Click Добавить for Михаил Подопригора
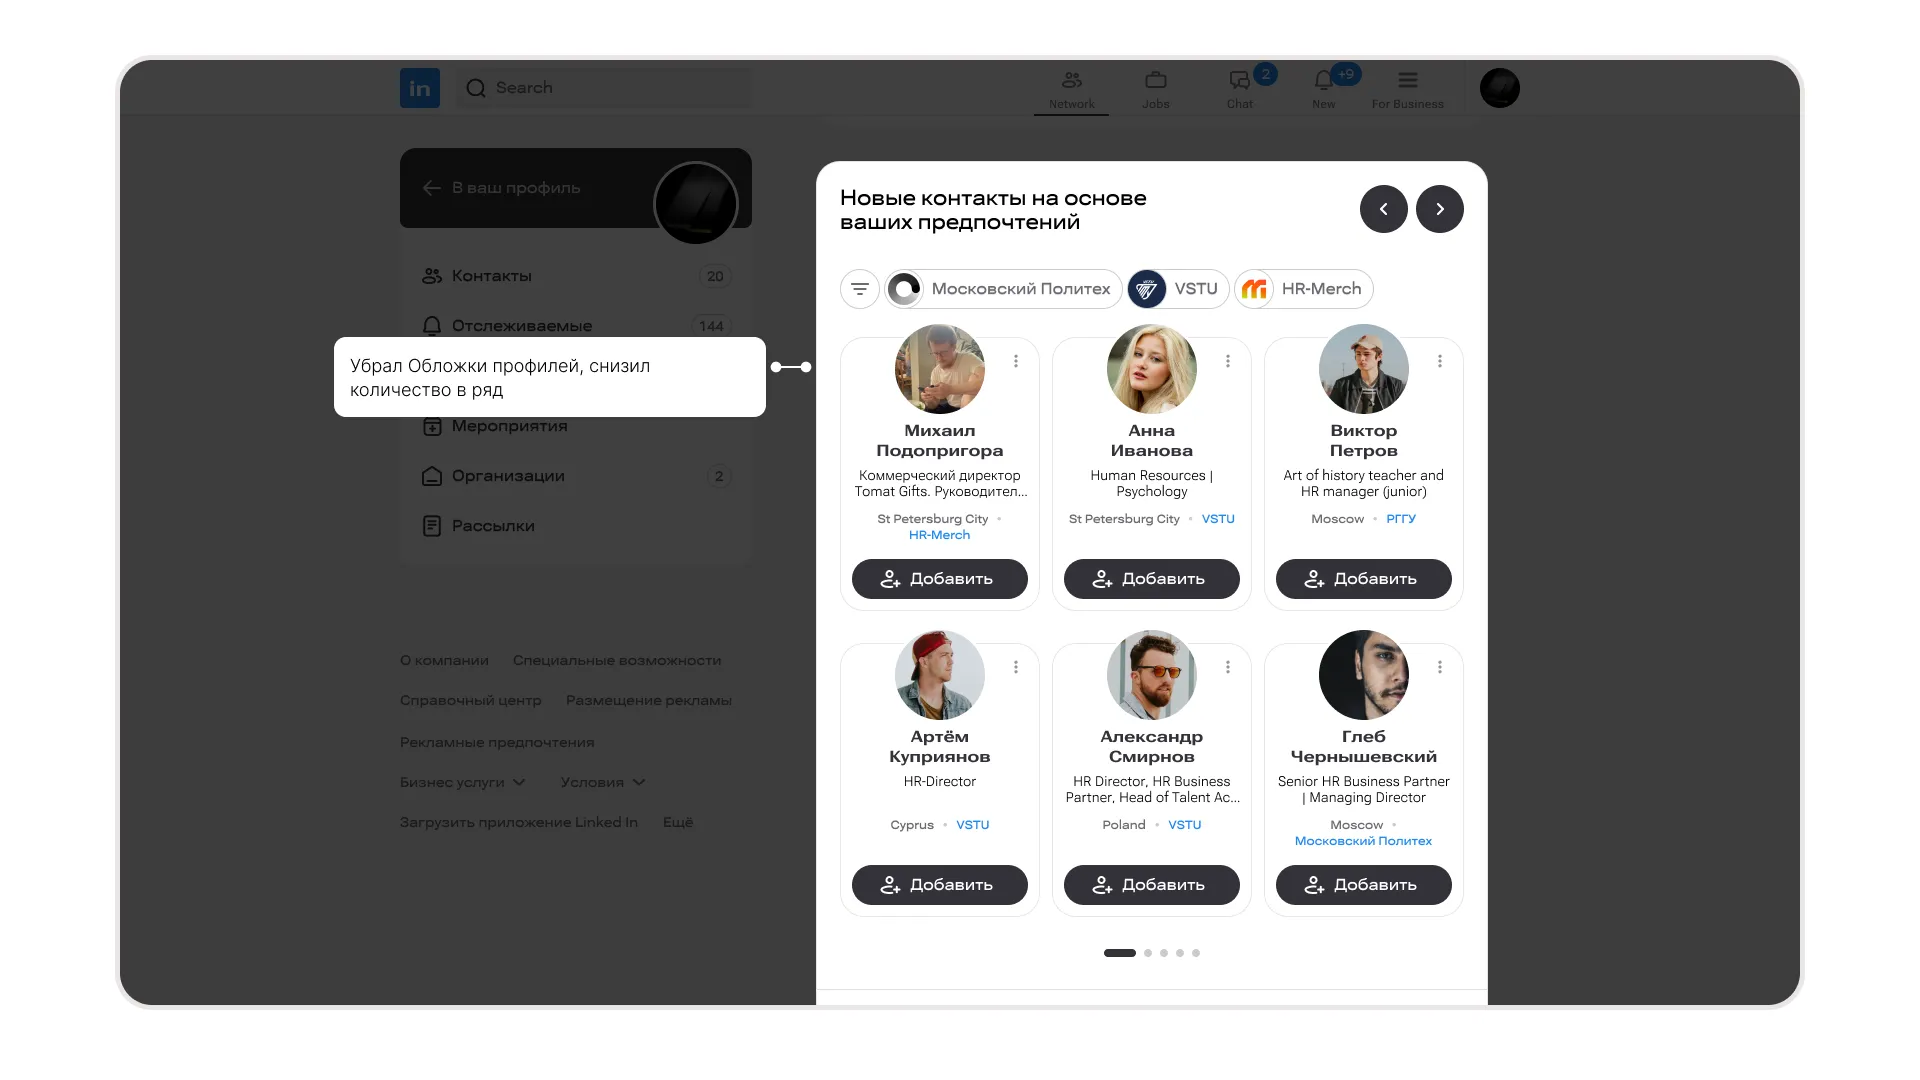1920x1080 pixels. [939, 579]
